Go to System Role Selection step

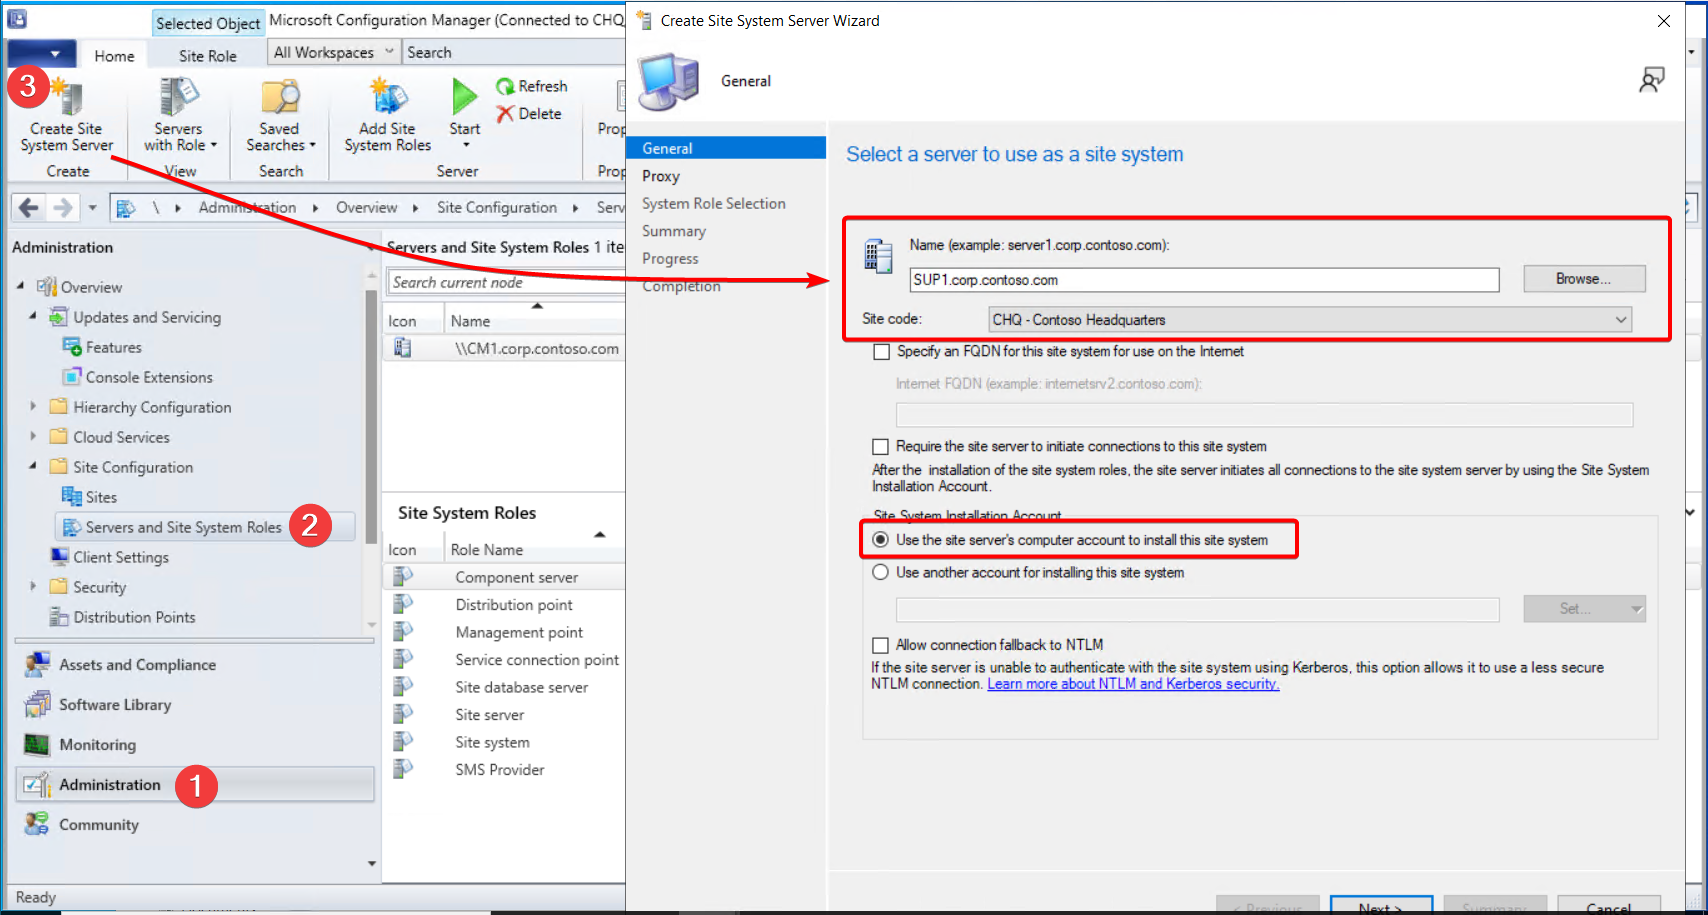pyautogui.click(x=714, y=203)
